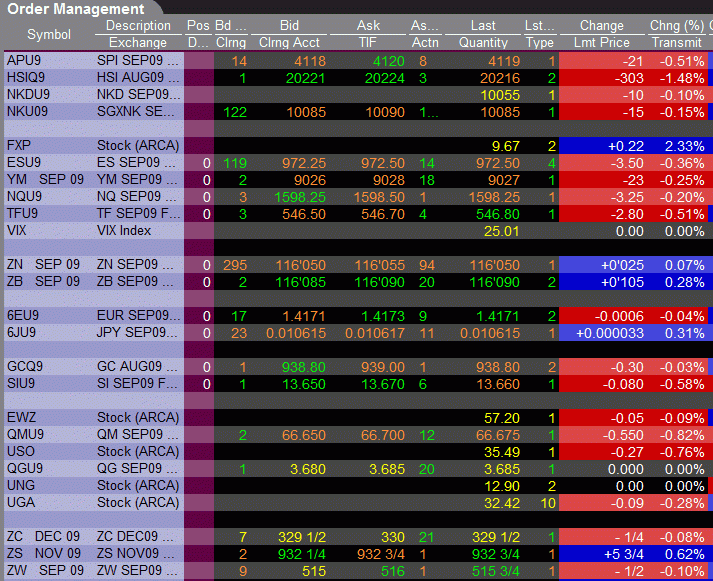Click the Ask column header

(x=368, y=25)
